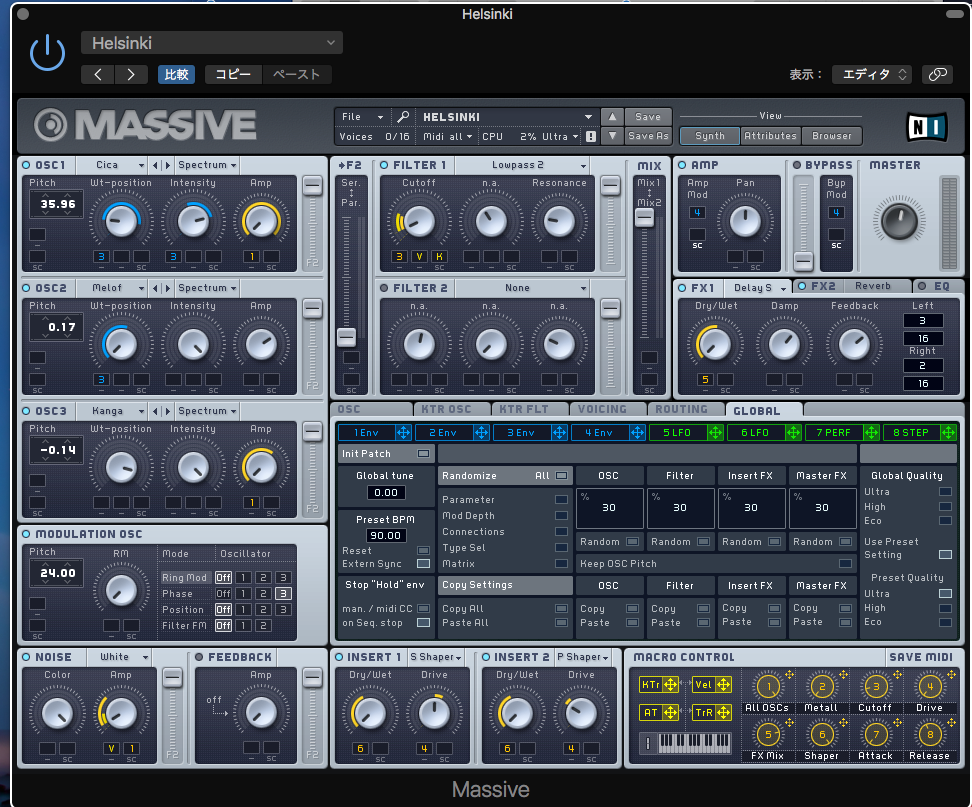The image size is (972, 807).
Task: Click the TrR macro cross icon
Action: (x=723, y=712)
